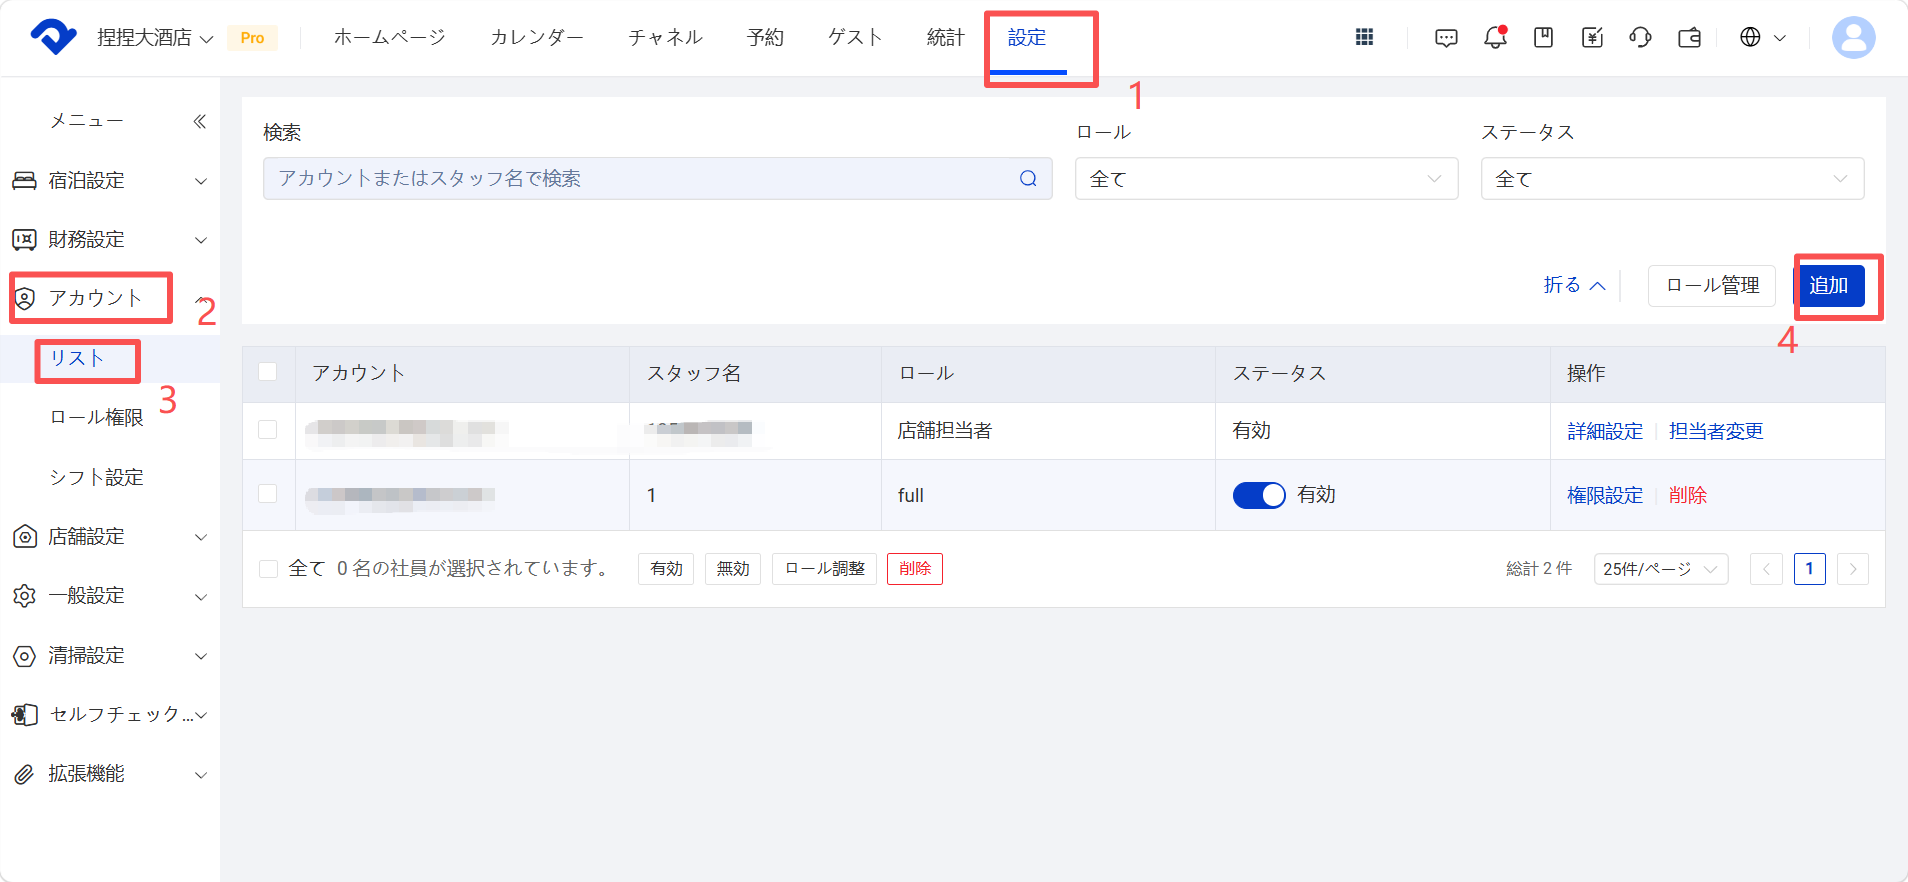Screen dimensions: 1908x882
Task: Open 権限設定 link
Action: [1605, 495]
